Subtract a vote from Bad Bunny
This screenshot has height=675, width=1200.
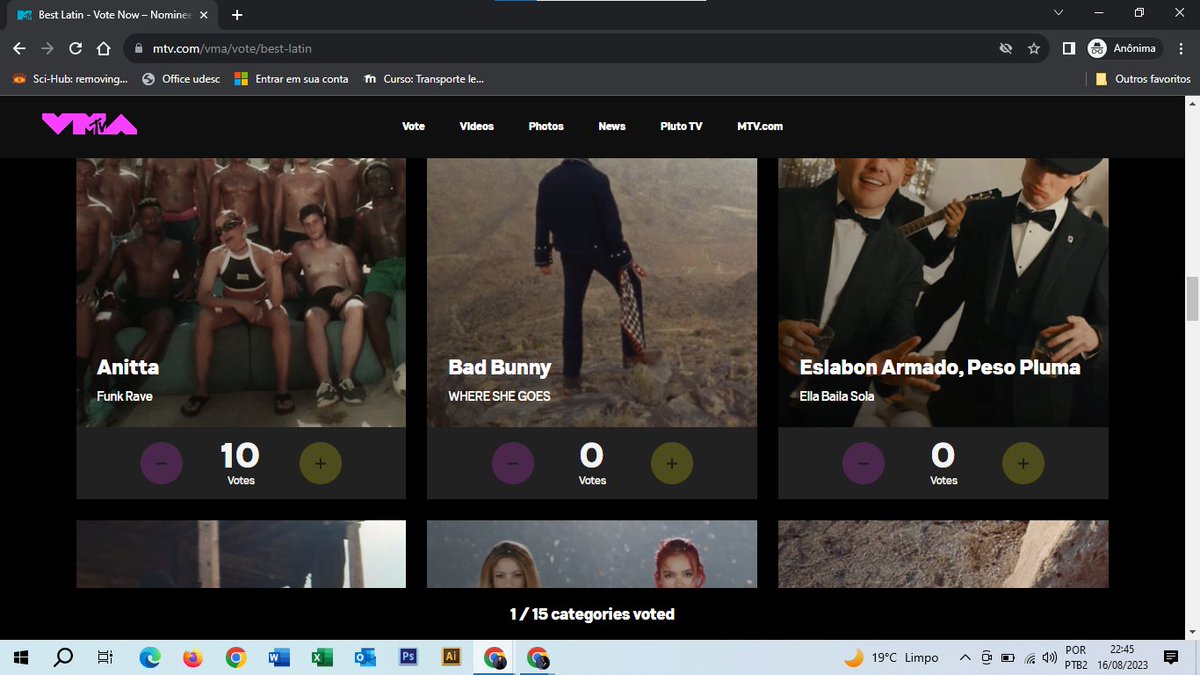[513, 463]
